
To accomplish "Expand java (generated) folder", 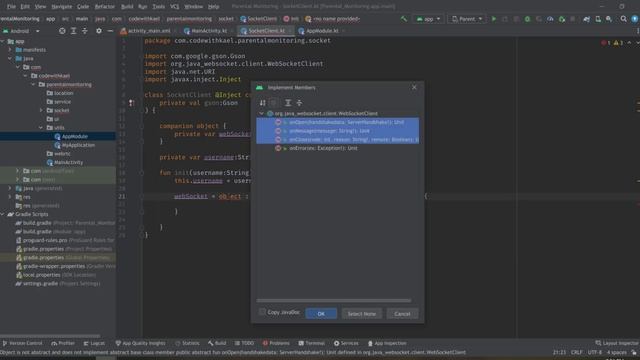I will coord(10,188).
